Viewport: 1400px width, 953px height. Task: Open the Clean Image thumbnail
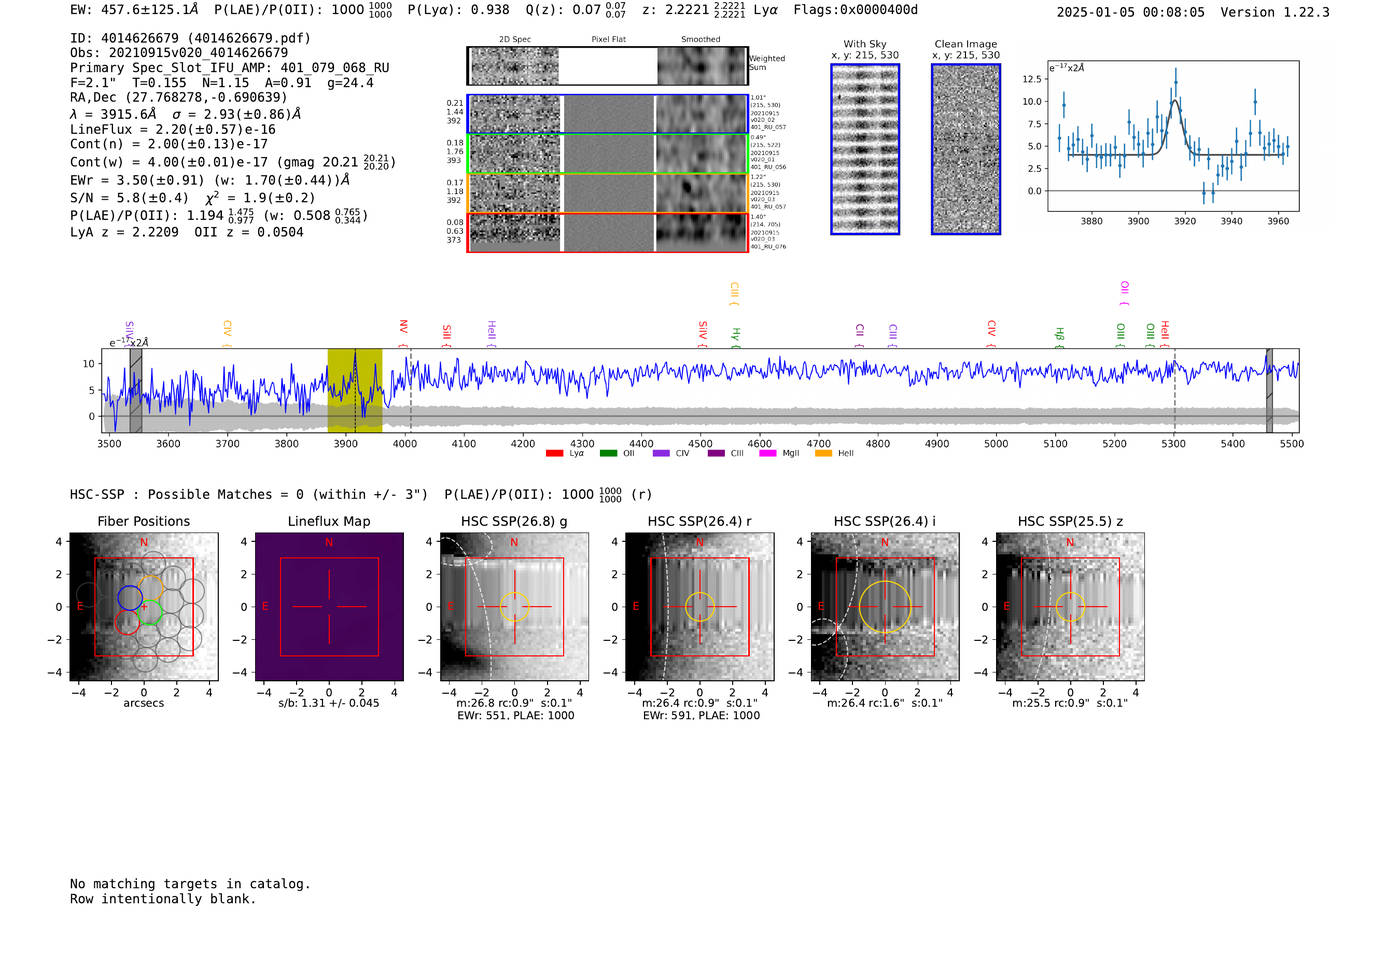click(x=966, y=149)
